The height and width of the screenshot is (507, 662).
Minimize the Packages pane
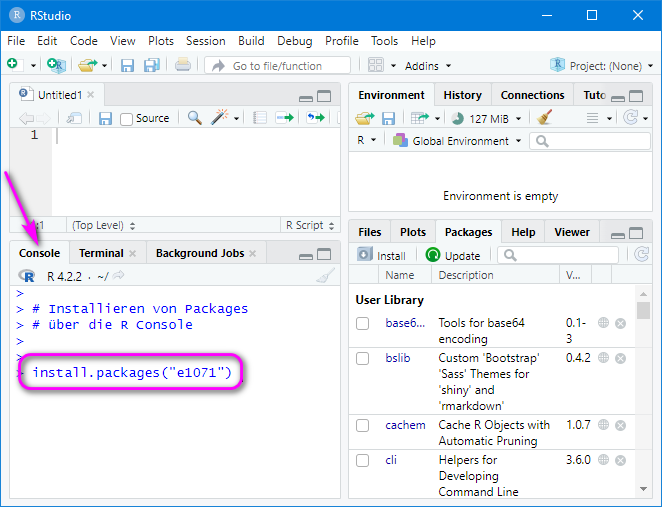coord(618,234)
